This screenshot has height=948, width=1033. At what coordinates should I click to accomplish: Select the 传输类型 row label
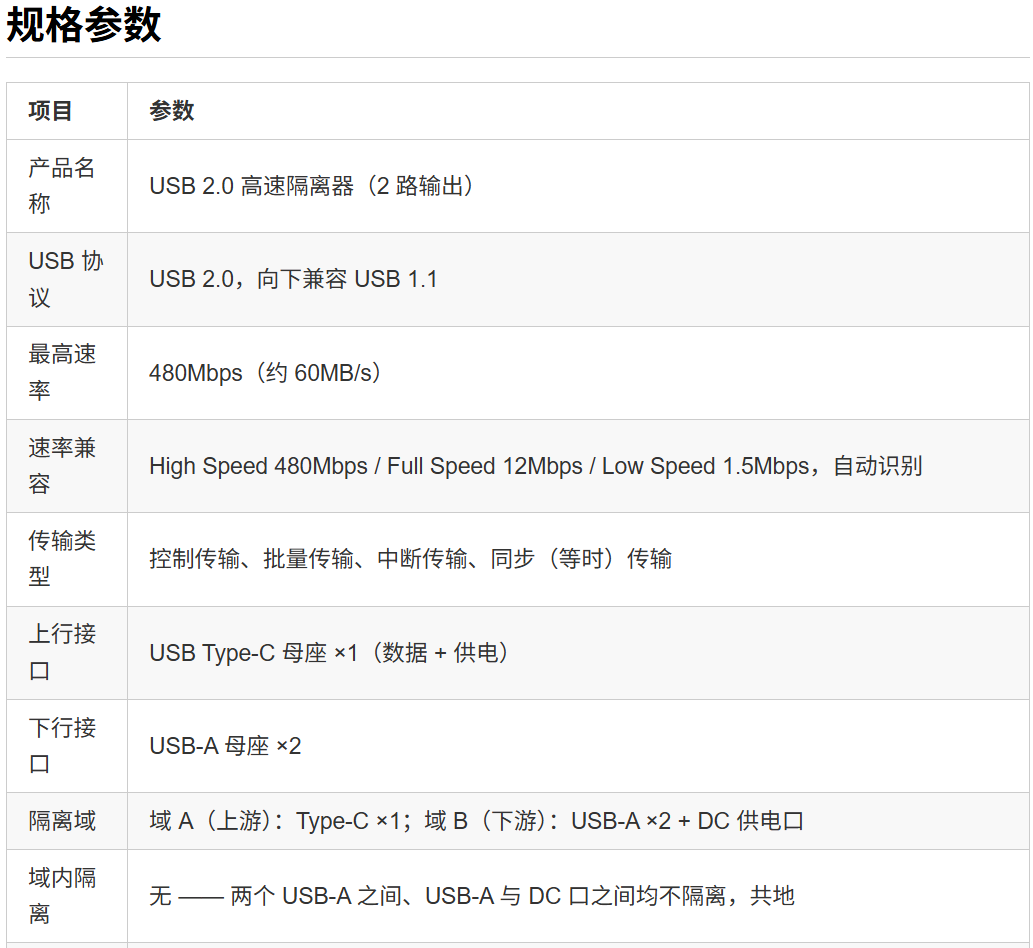[x=62, y=559]
